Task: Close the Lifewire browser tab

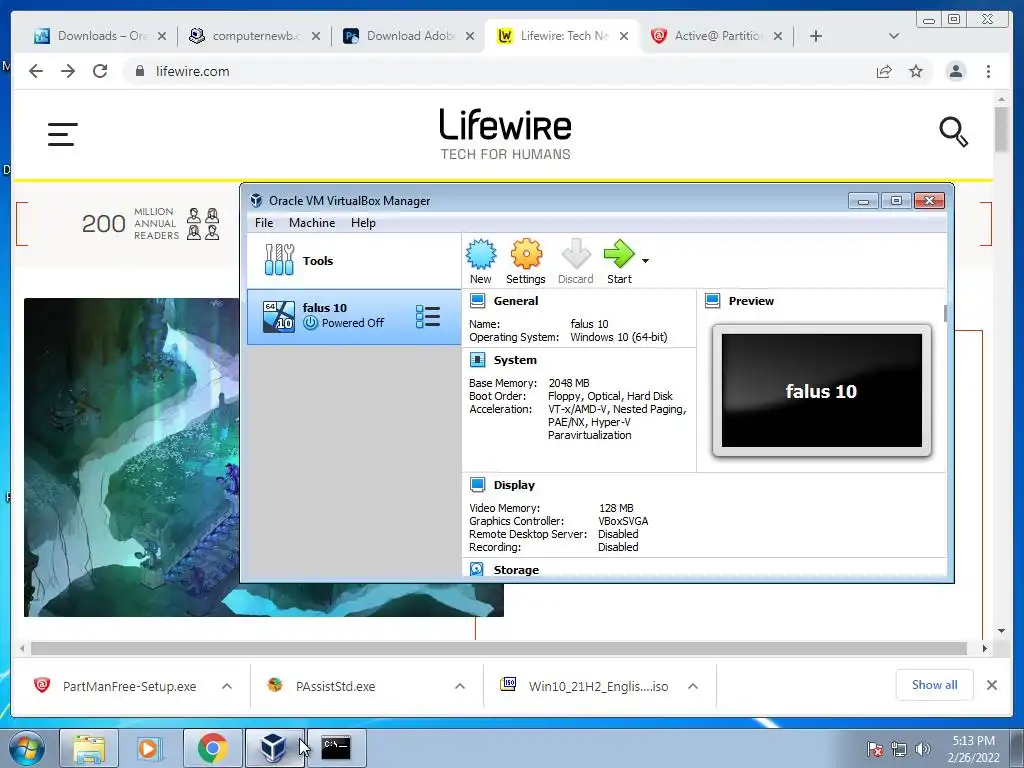Action: click(x=624, y=36)
